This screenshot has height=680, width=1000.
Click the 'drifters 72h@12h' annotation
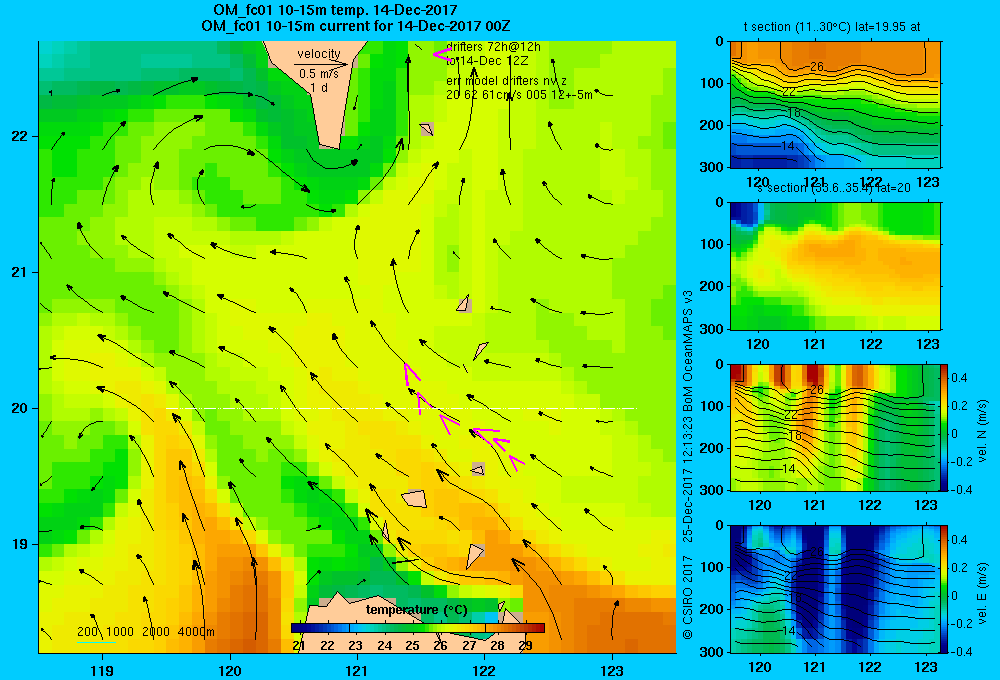coord(493,47)
